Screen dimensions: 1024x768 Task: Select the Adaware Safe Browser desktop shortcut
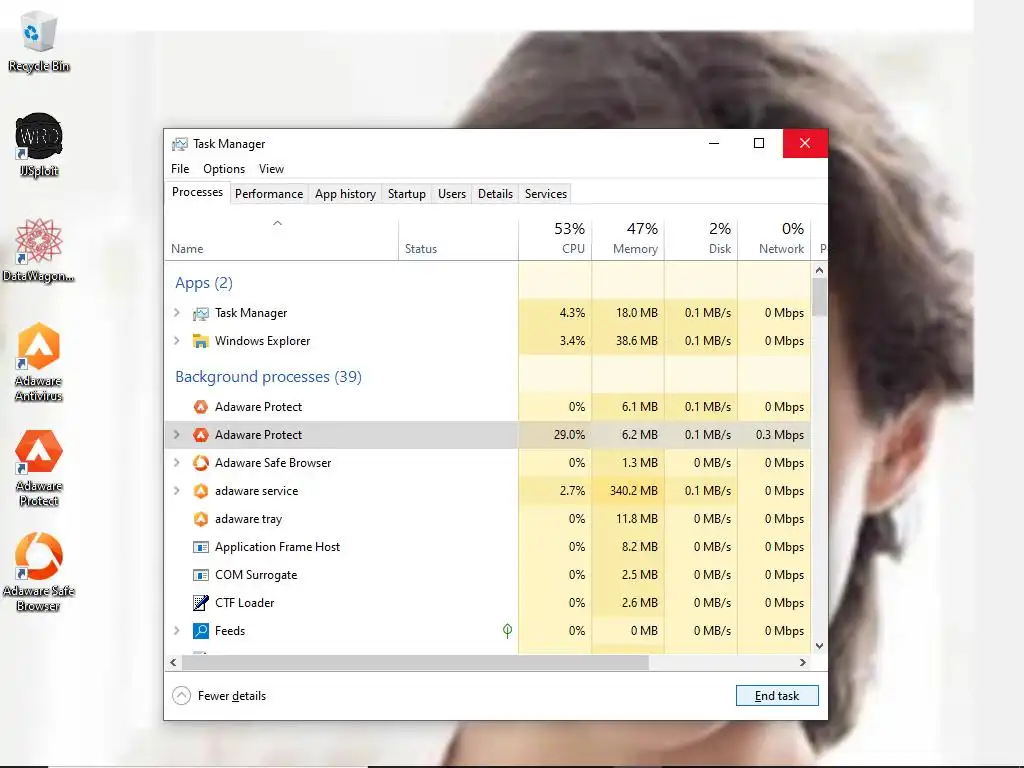point(39,573)
